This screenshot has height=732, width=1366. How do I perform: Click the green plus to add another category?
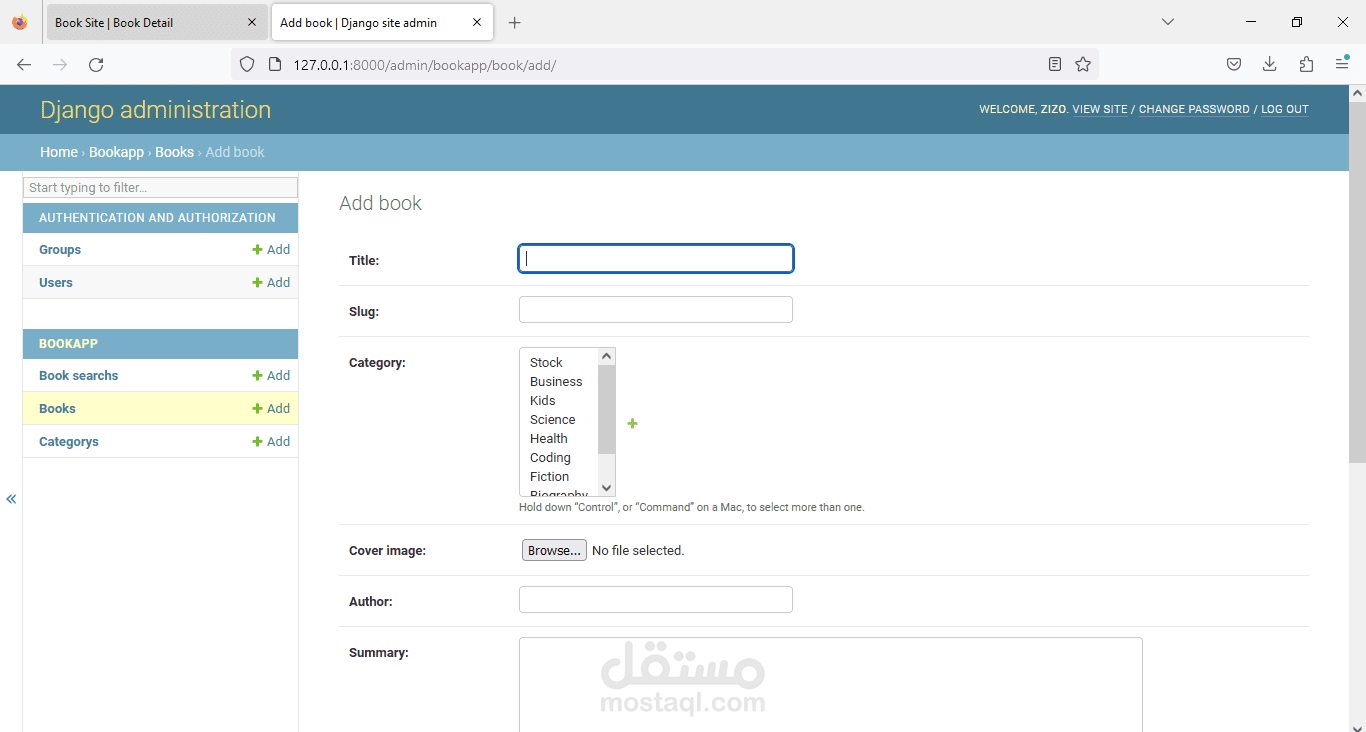click(632, 424)
